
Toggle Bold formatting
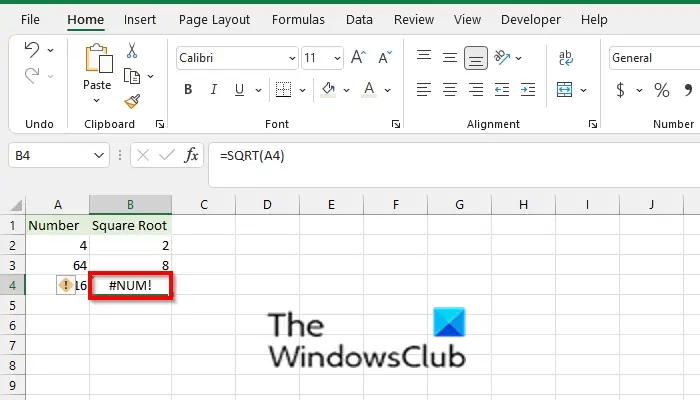pos(188,90)
